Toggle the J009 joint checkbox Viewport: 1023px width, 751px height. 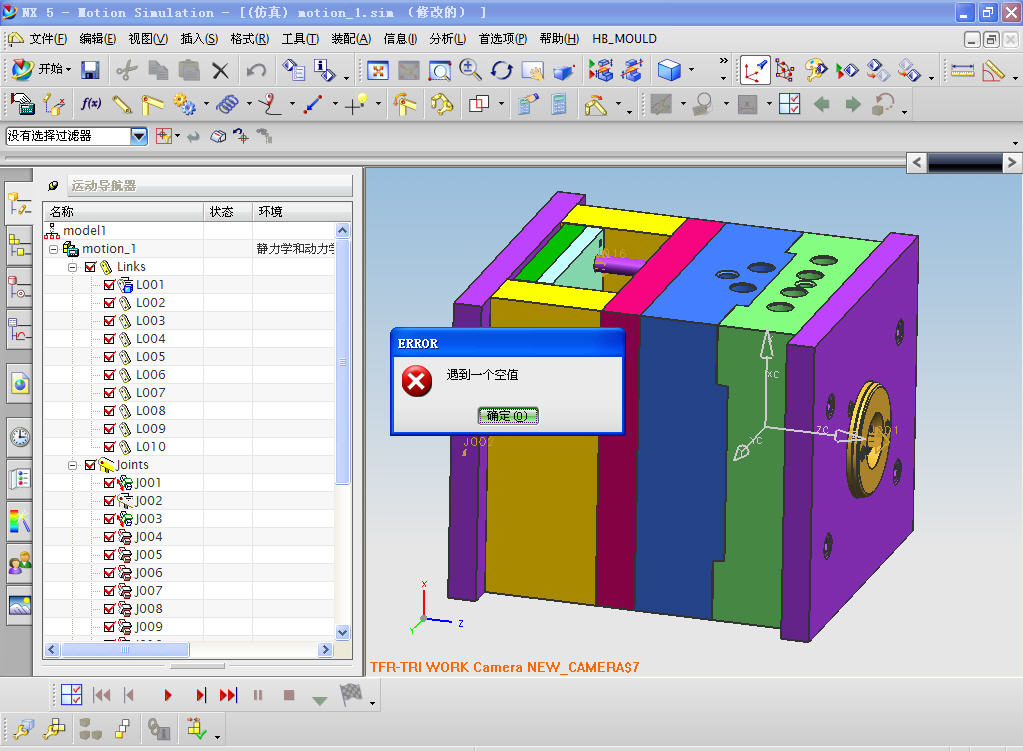pos(109,626)
